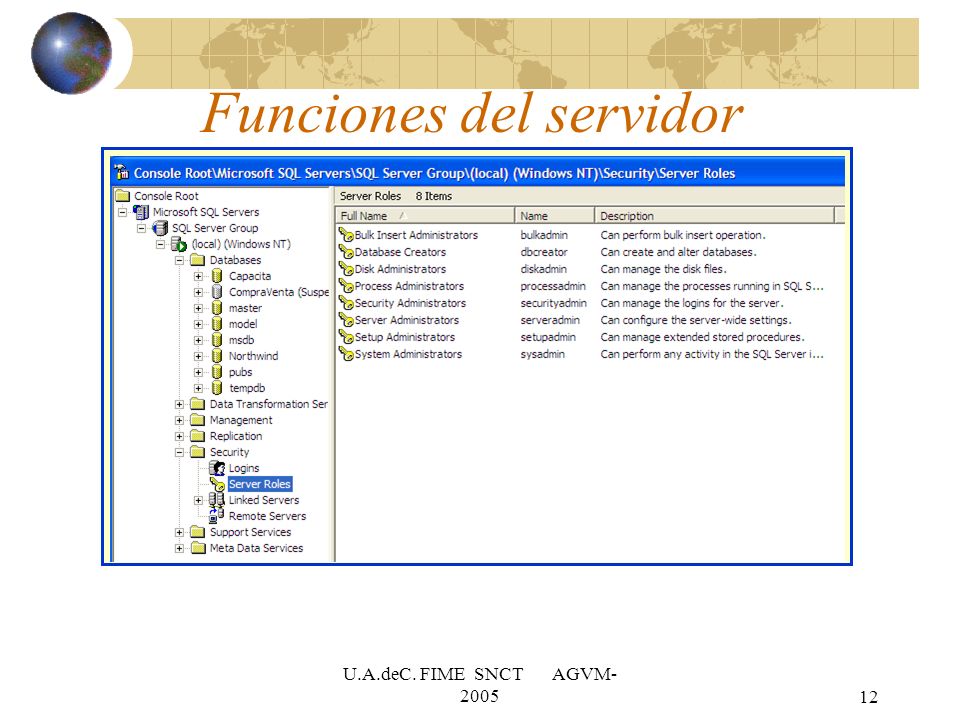Screen dimensions: 960x720
Task: Select the Logins tree item label
Action: point(244,468)
